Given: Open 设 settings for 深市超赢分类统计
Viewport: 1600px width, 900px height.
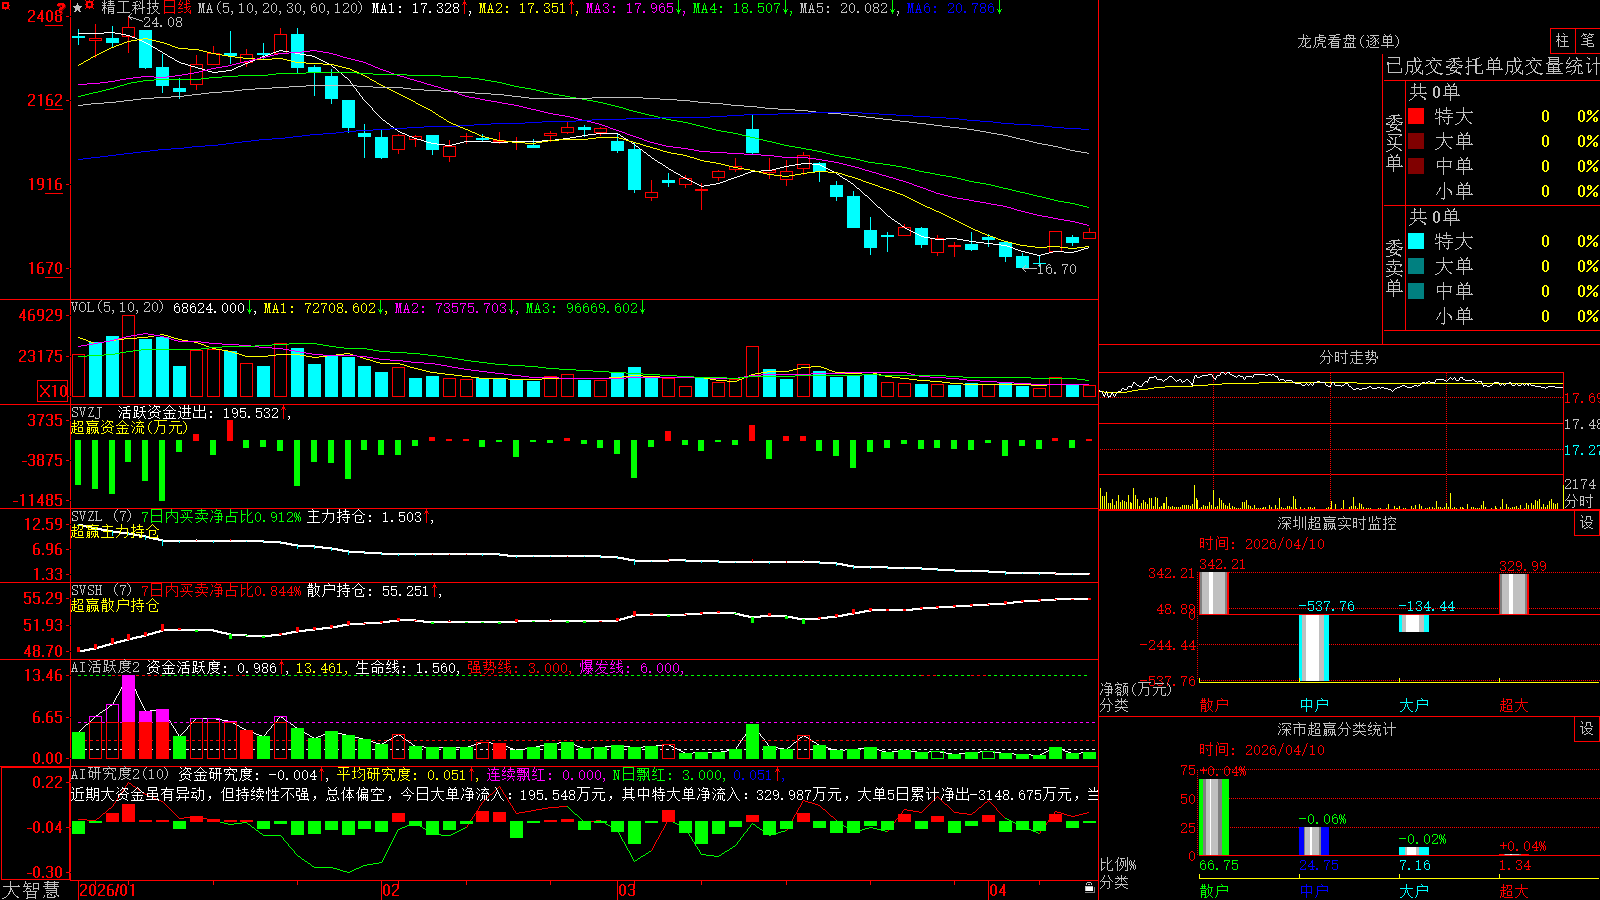Looking at the screenshot, I should (x=1587, y=729).
